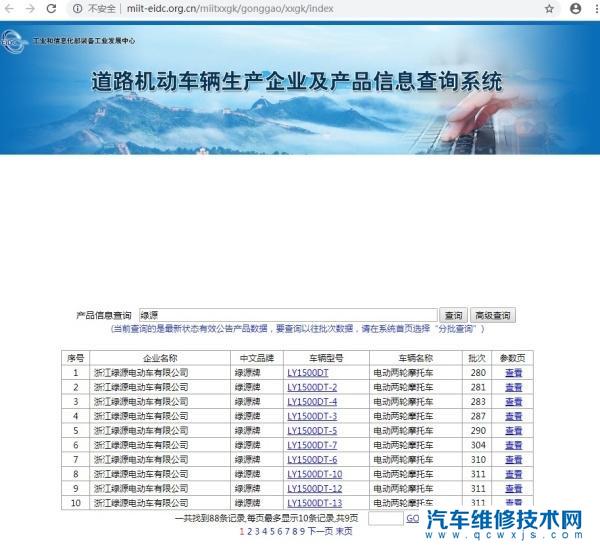This screenshot has width=600, height=551.
Task: Open vehicle model LY1500DT-6 link
Action: 312,460
